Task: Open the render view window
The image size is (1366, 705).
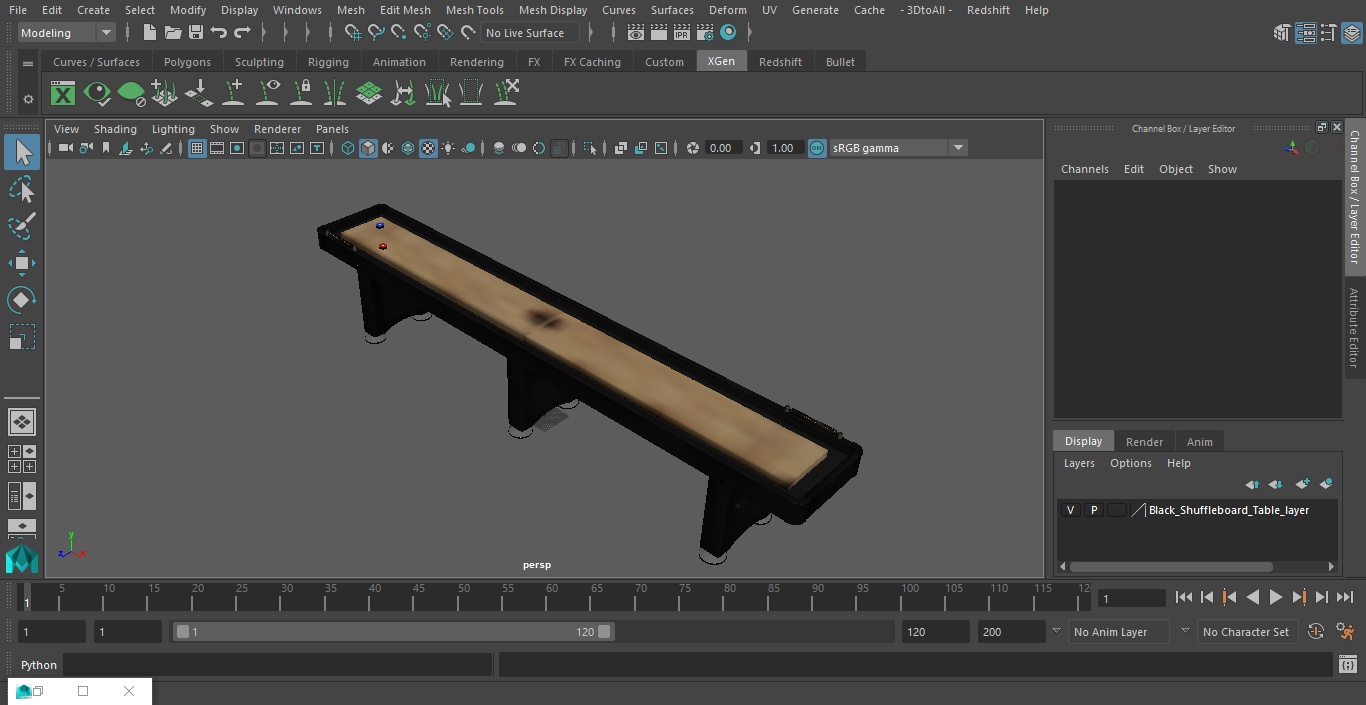Action: 635,33
